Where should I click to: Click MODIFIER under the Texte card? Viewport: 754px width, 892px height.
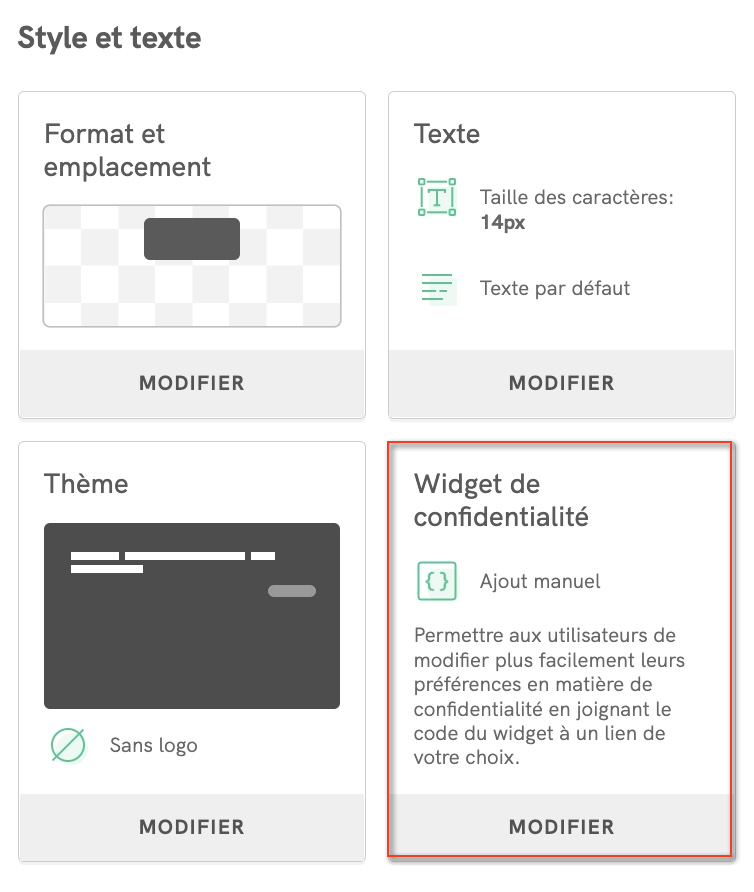pyautogui.click(x=562, y=383)
